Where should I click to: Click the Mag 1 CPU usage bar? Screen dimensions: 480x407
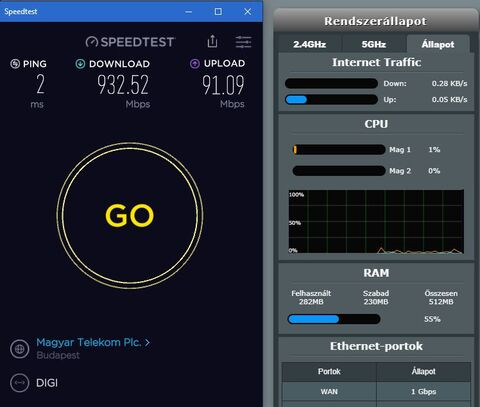point(339,149)
